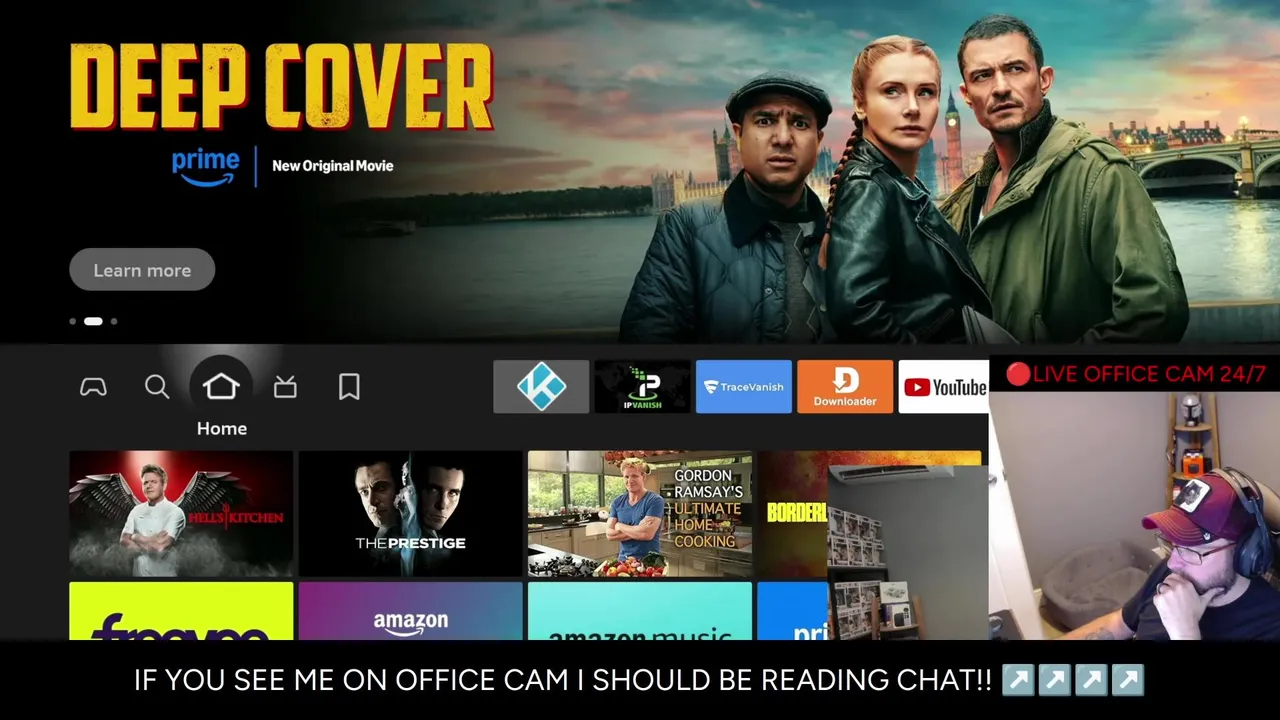
Task: Click the first carousel page dot
Action: tap(72, 321)
